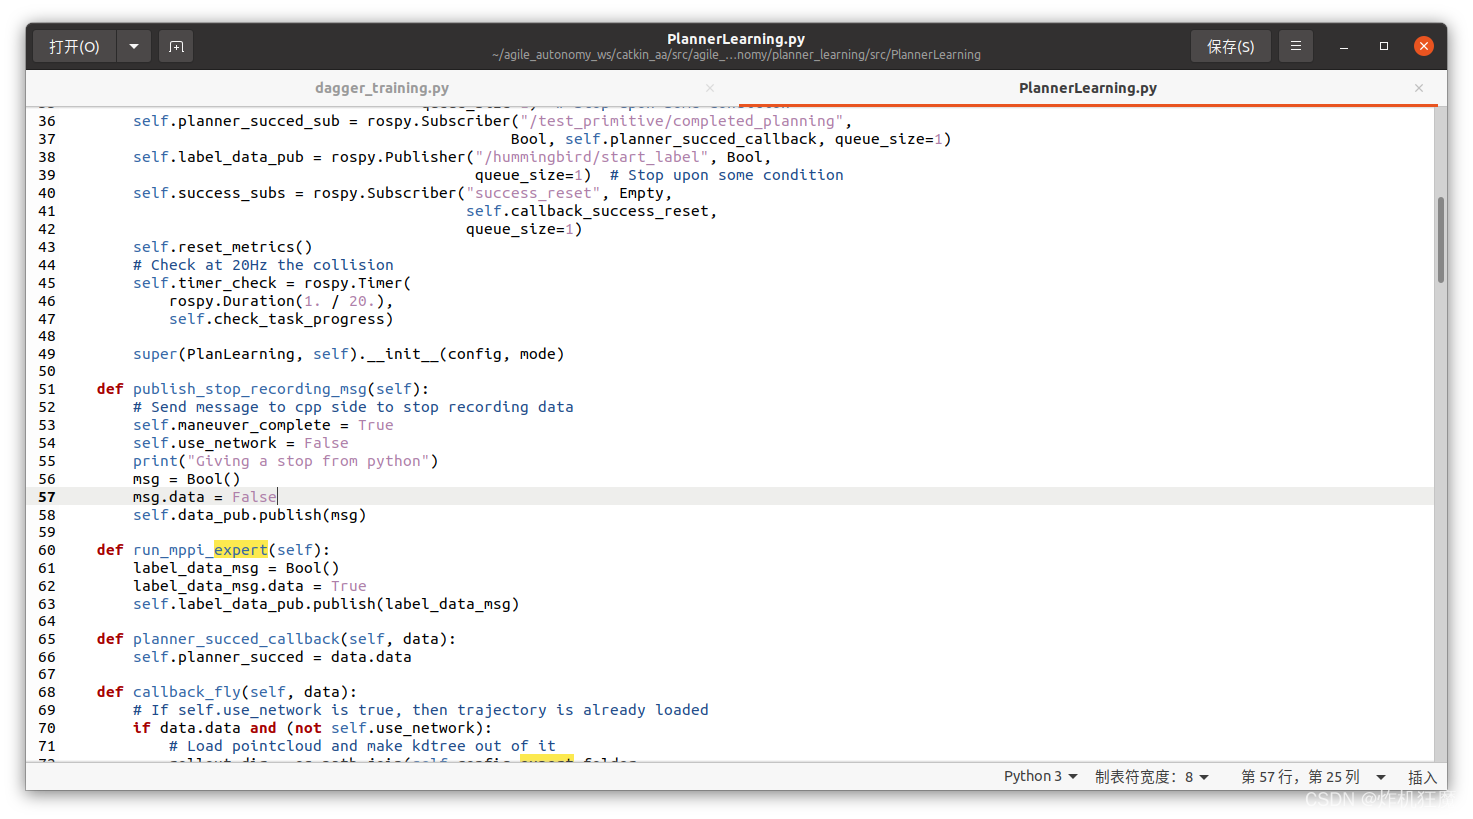Switch to dagger_training.py tab
Image resolution: width=1473 pixels, height=819 pixels.
tap(382, 88)
